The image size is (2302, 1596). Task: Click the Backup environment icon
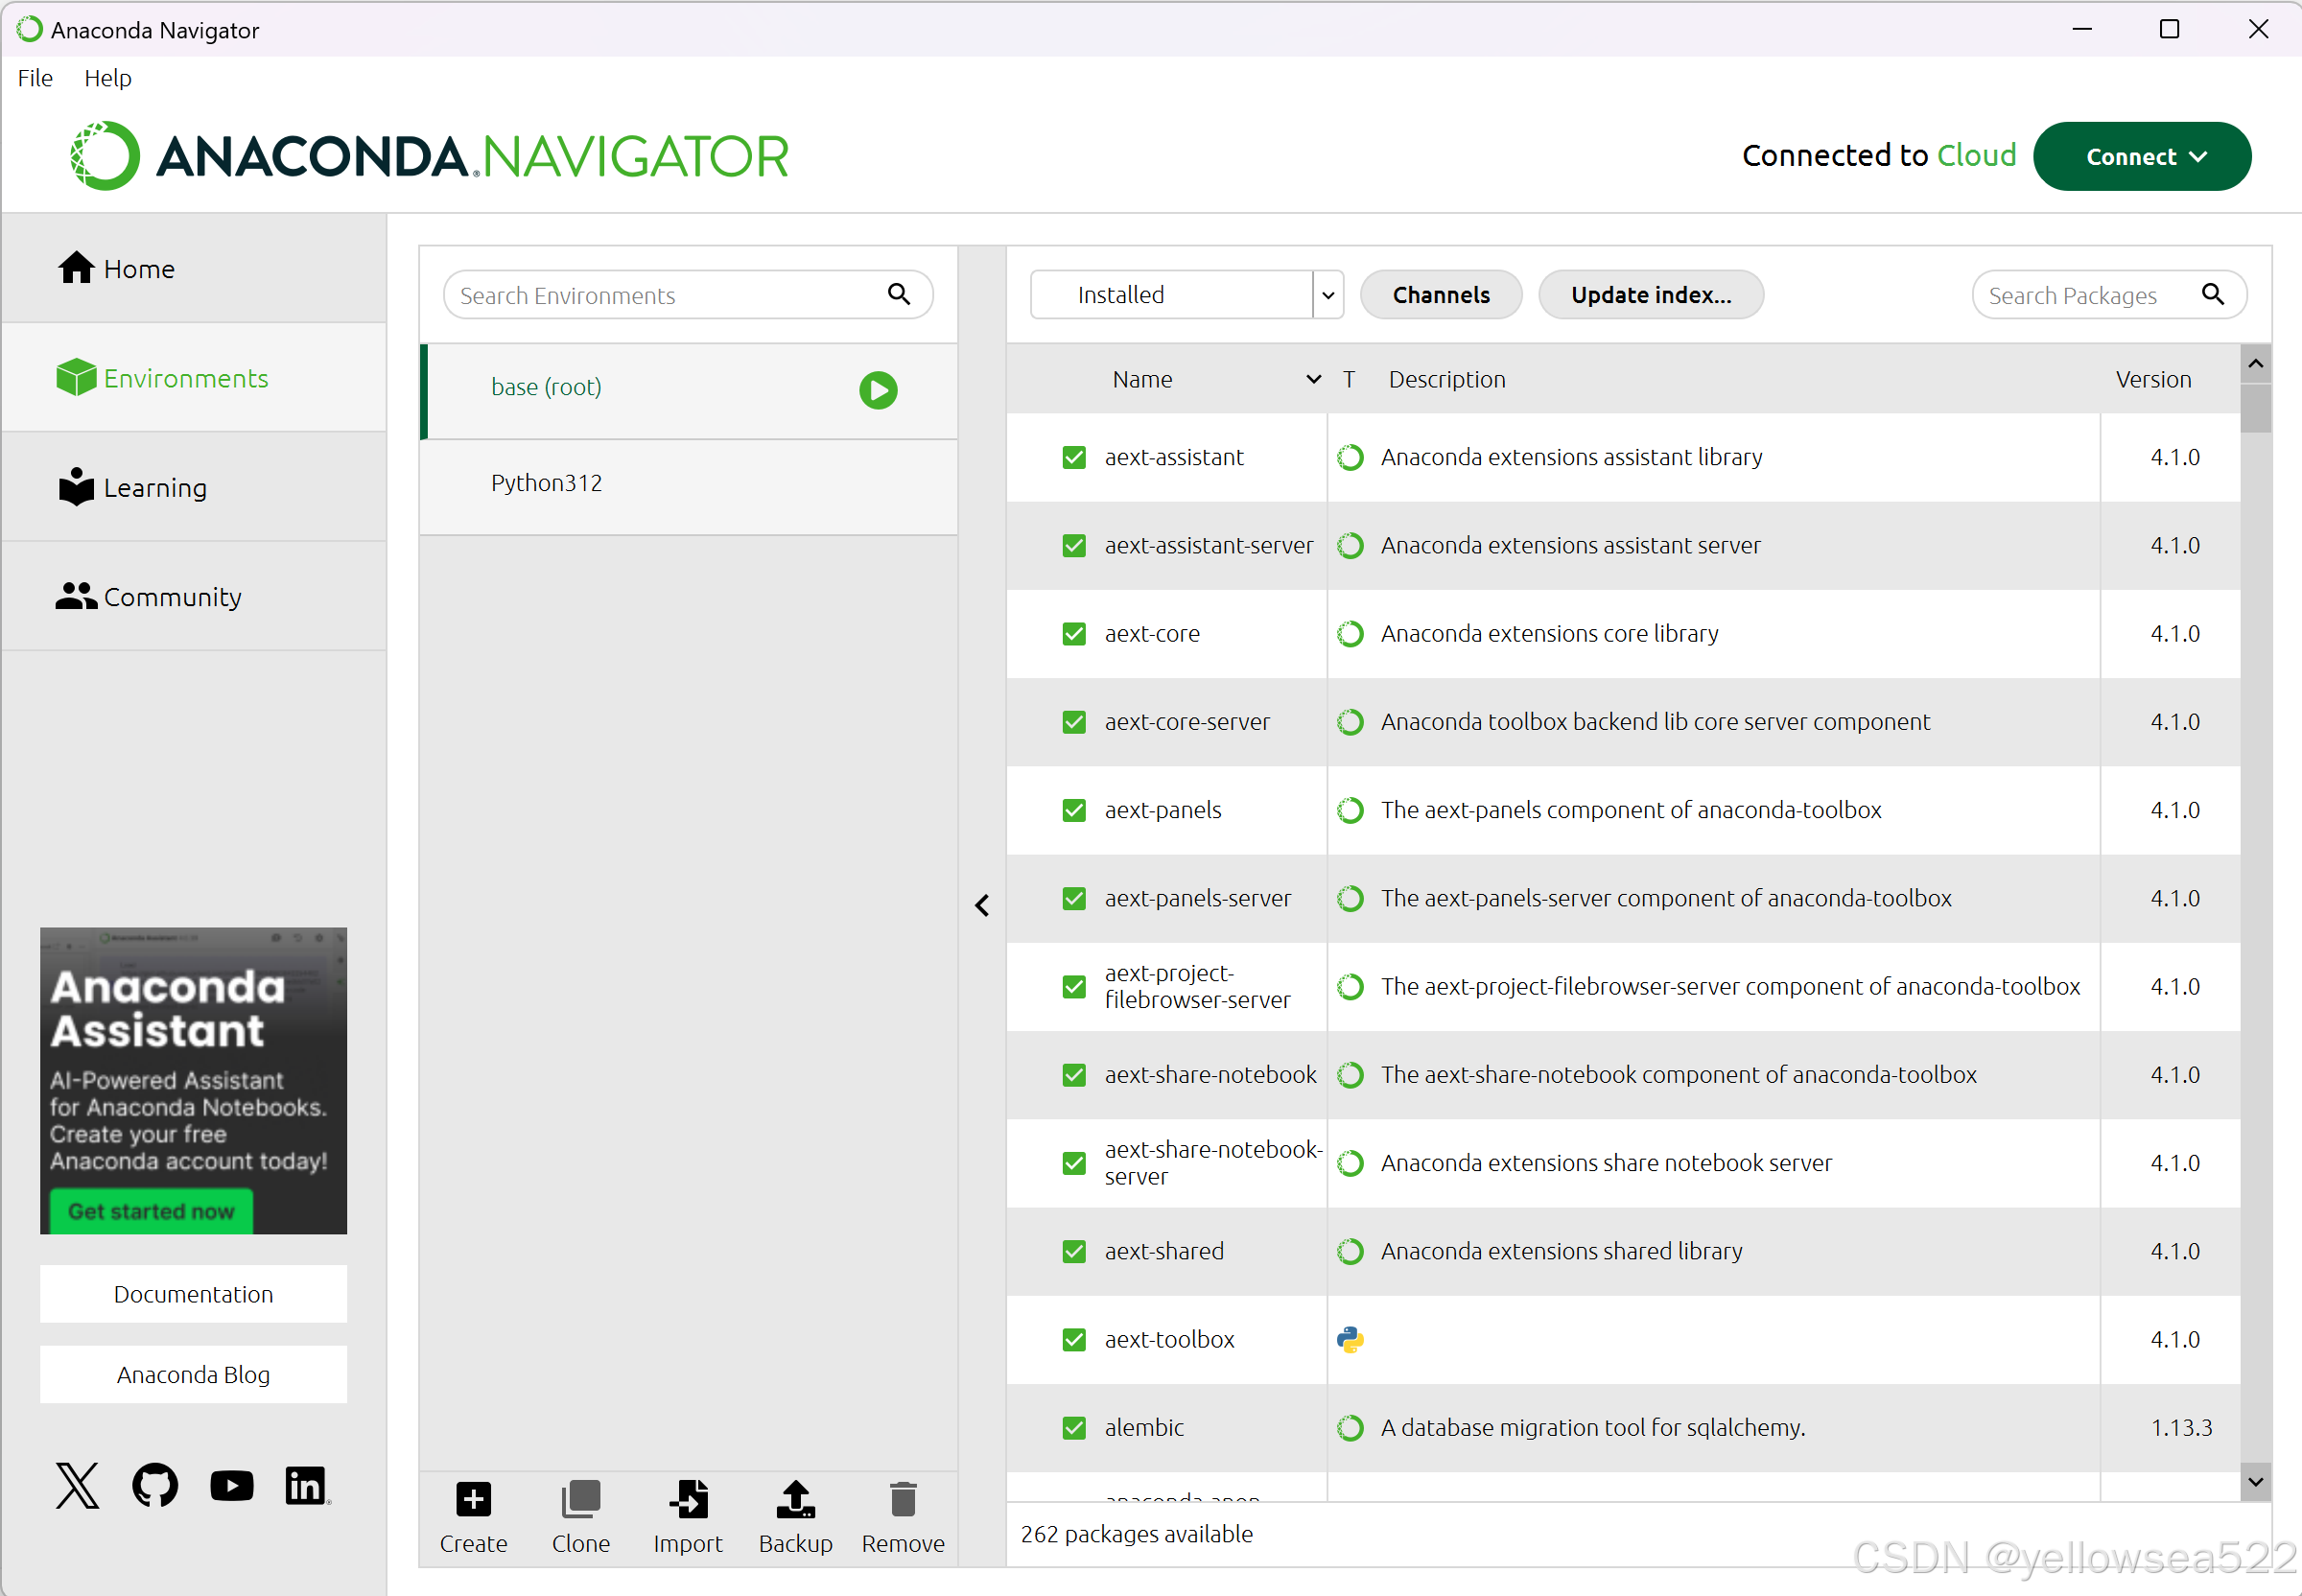coord(795,1499)
